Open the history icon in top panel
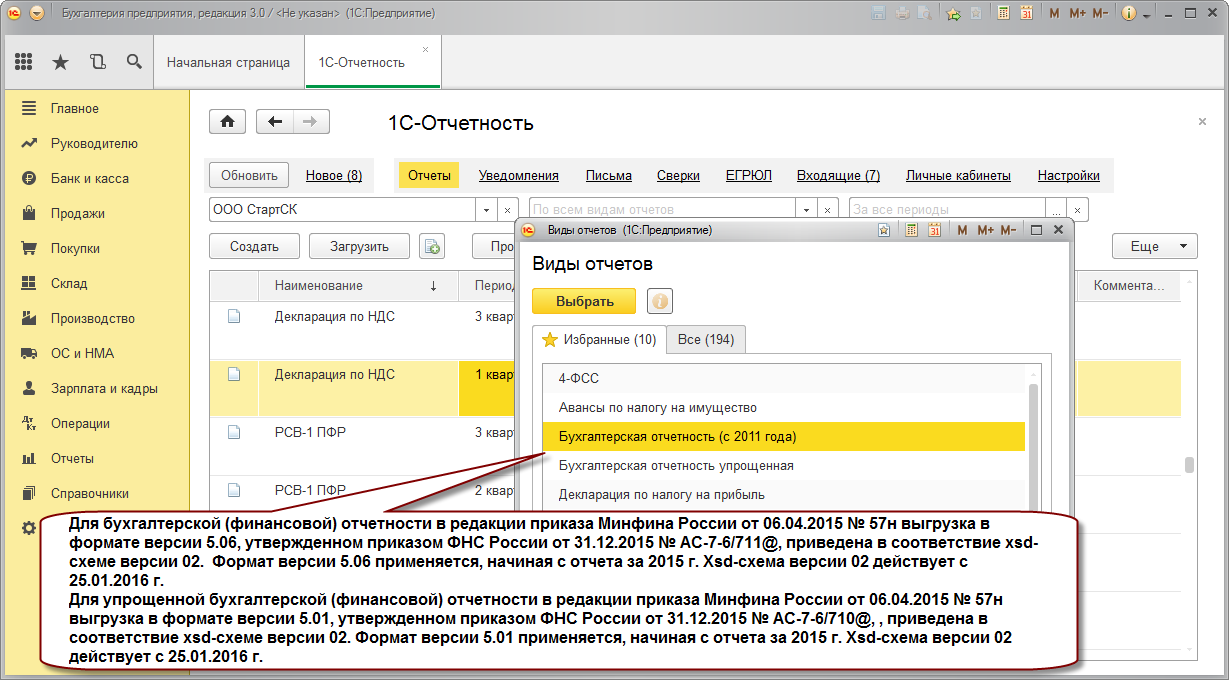1229x680 pixels. pyautogui.click(x=97, y=62)
